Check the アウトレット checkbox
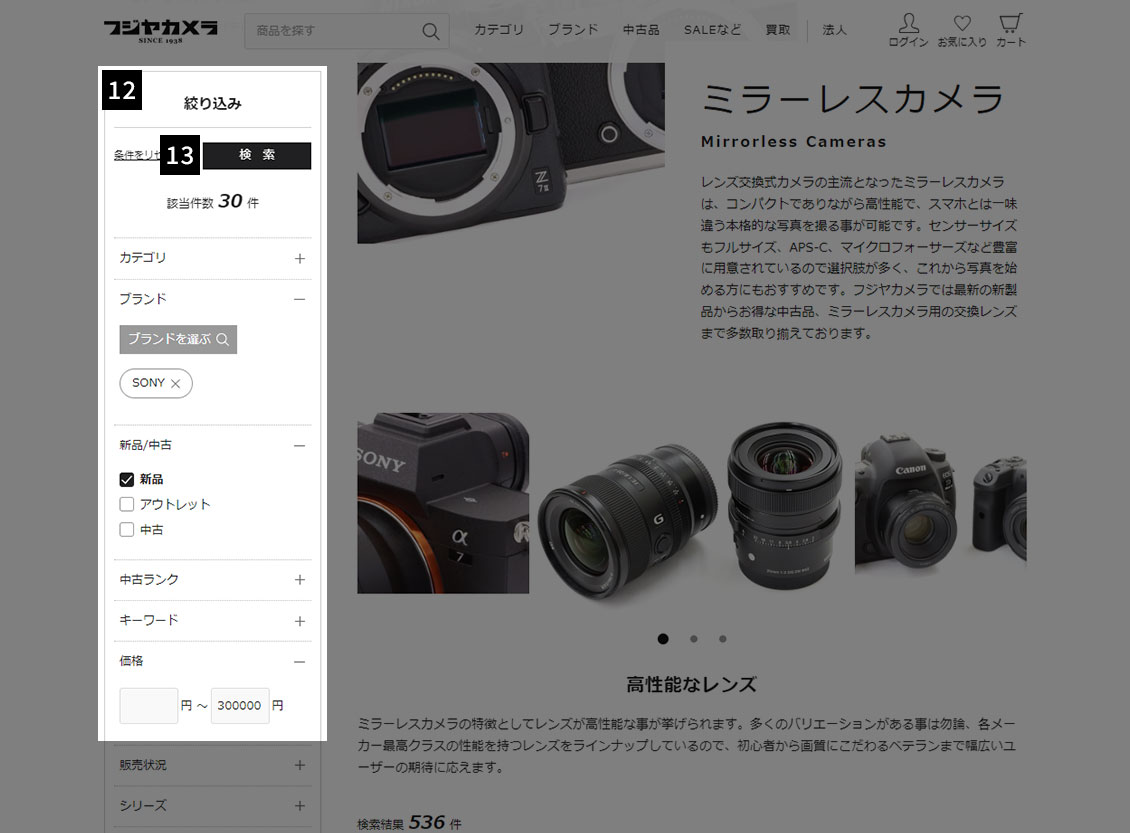Viewport: 1130px width, 833px height. point(127,504)
